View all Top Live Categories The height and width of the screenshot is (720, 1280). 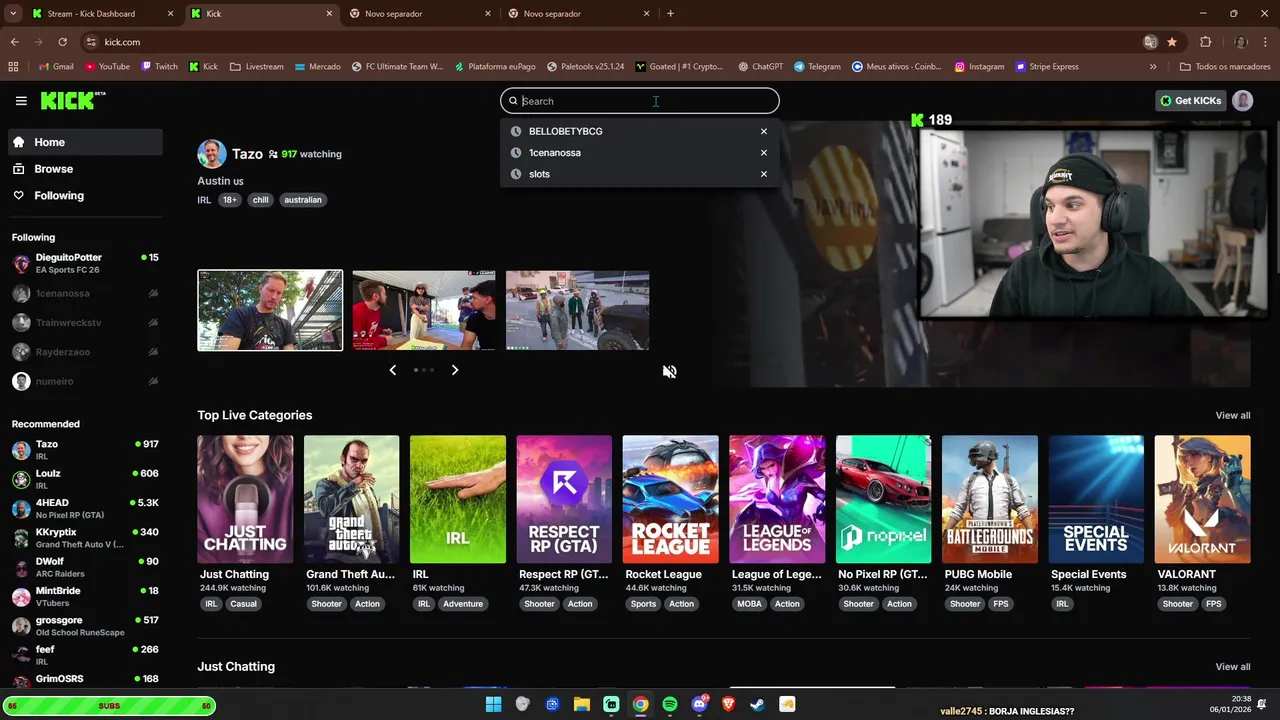1232,415
